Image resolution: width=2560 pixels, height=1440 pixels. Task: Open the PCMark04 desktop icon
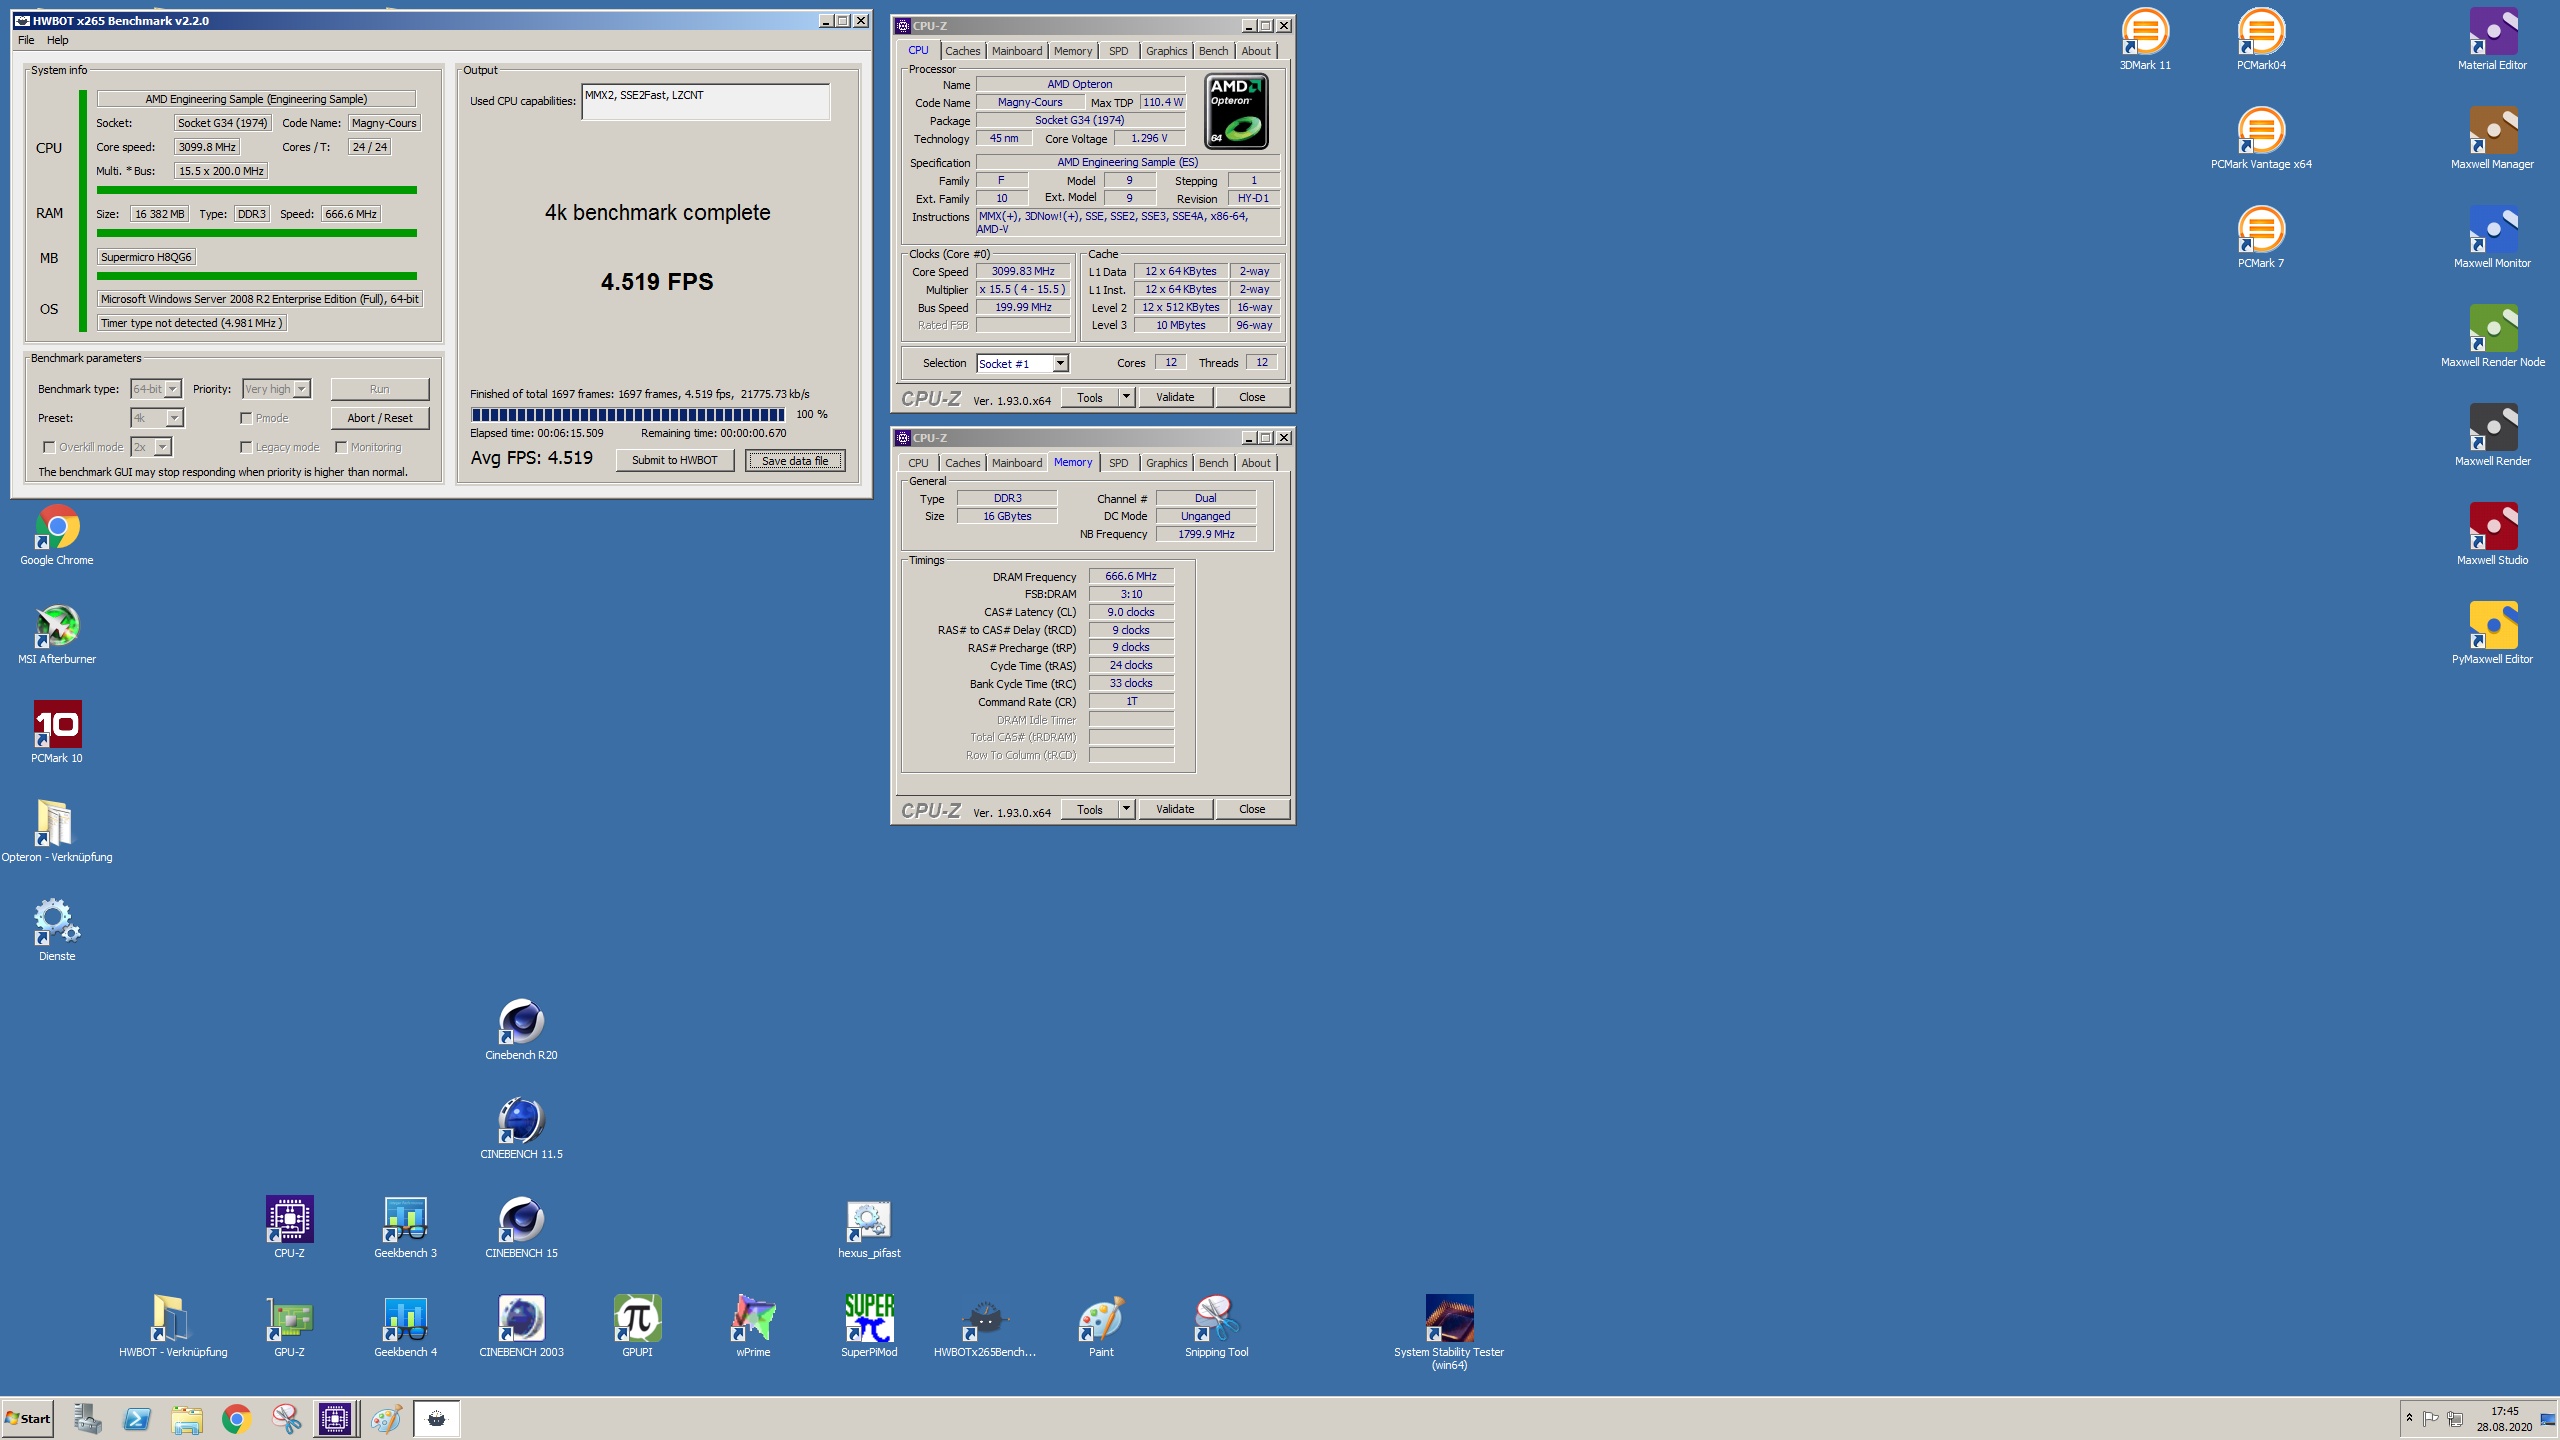coord(2261,40)
